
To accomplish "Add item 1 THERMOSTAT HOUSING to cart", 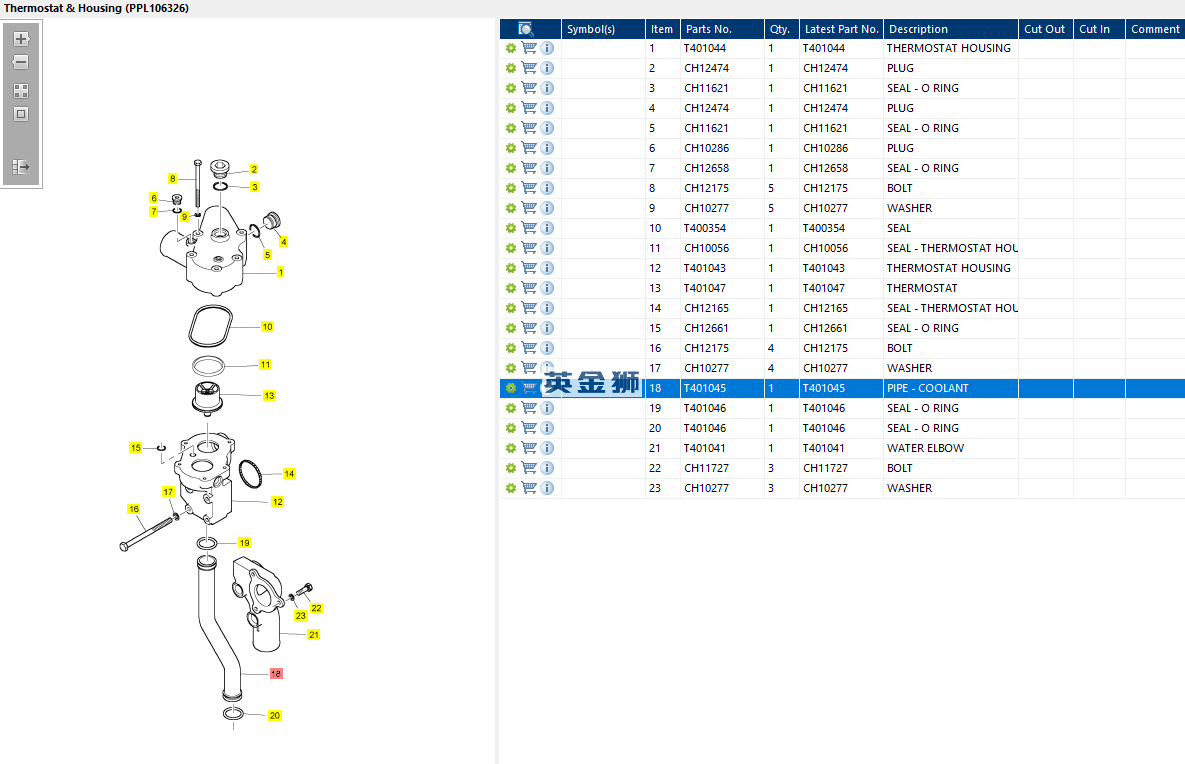I will tap(529, 48).
